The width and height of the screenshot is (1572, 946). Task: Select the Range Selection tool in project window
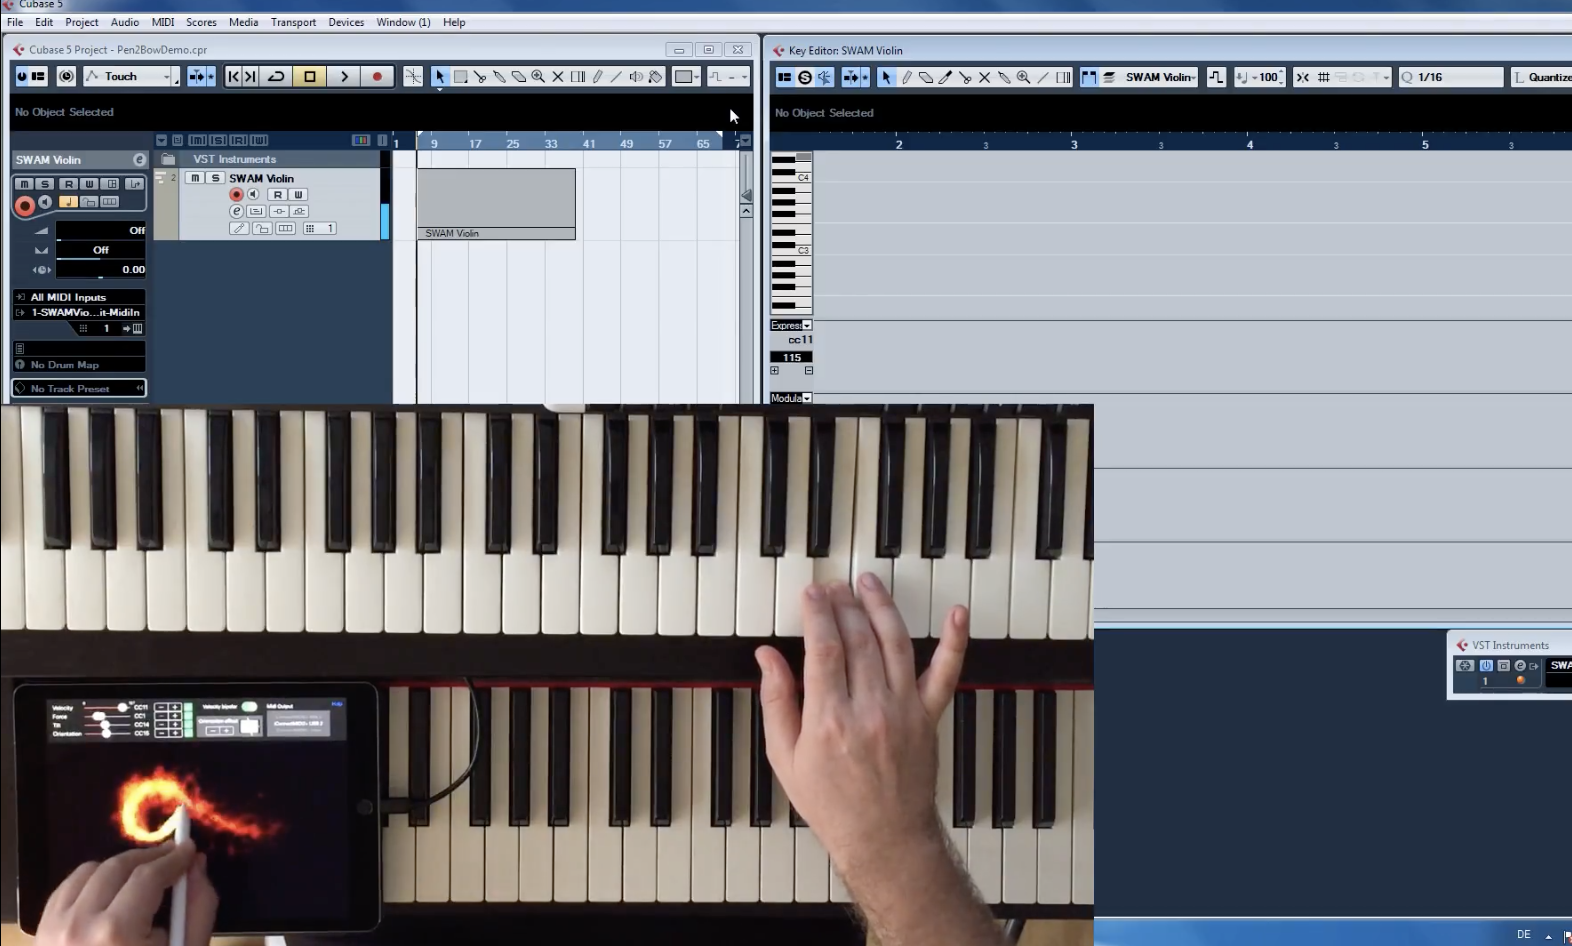(x=460, y=76)
